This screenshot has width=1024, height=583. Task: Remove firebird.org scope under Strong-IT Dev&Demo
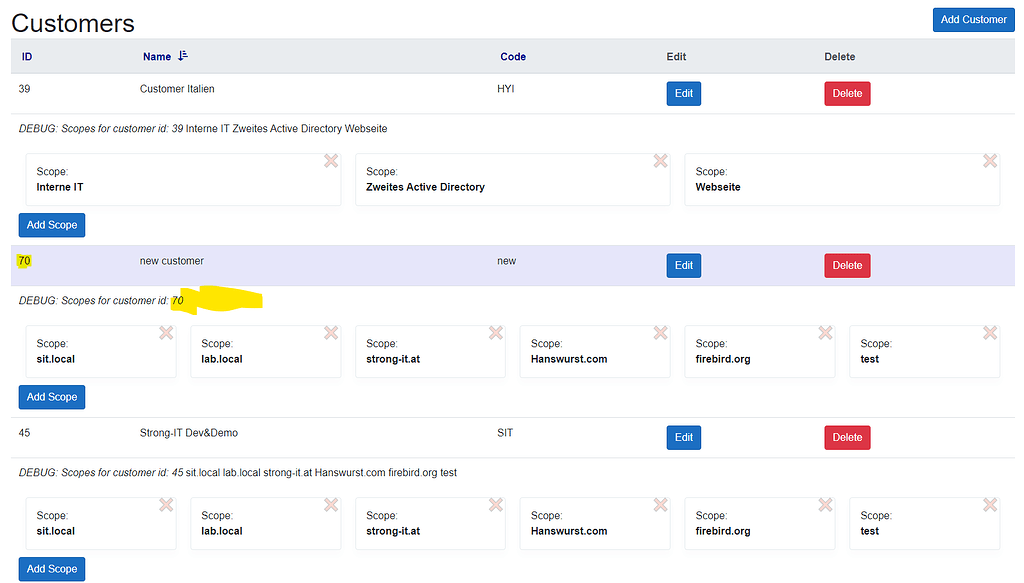(825, 505)
